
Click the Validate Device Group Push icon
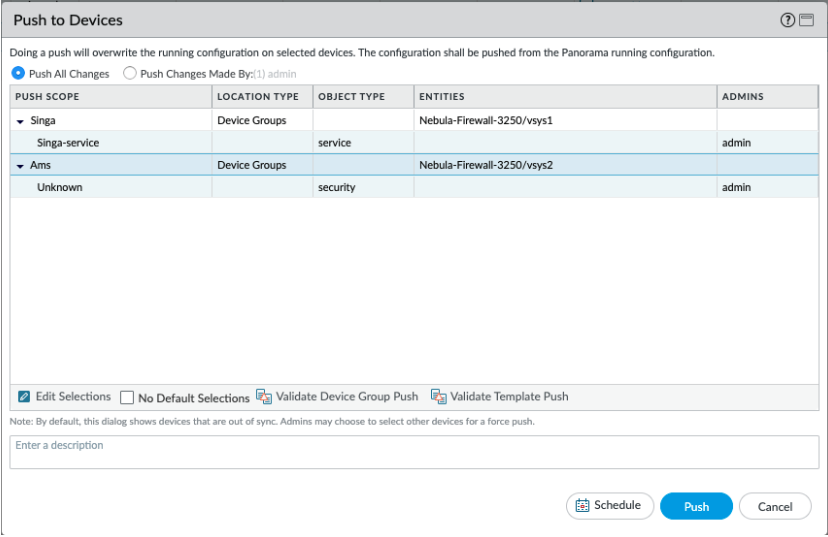tap(264, 397)
